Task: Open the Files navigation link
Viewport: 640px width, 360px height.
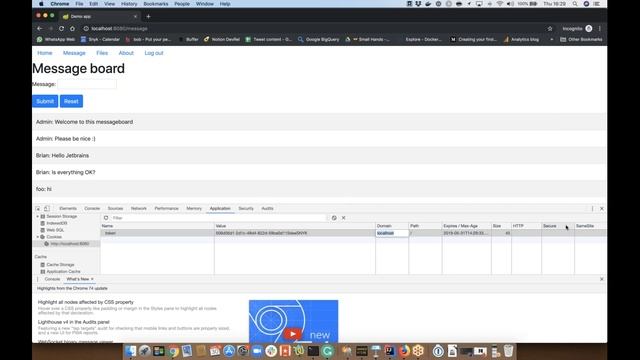Action: pos(102,53)
